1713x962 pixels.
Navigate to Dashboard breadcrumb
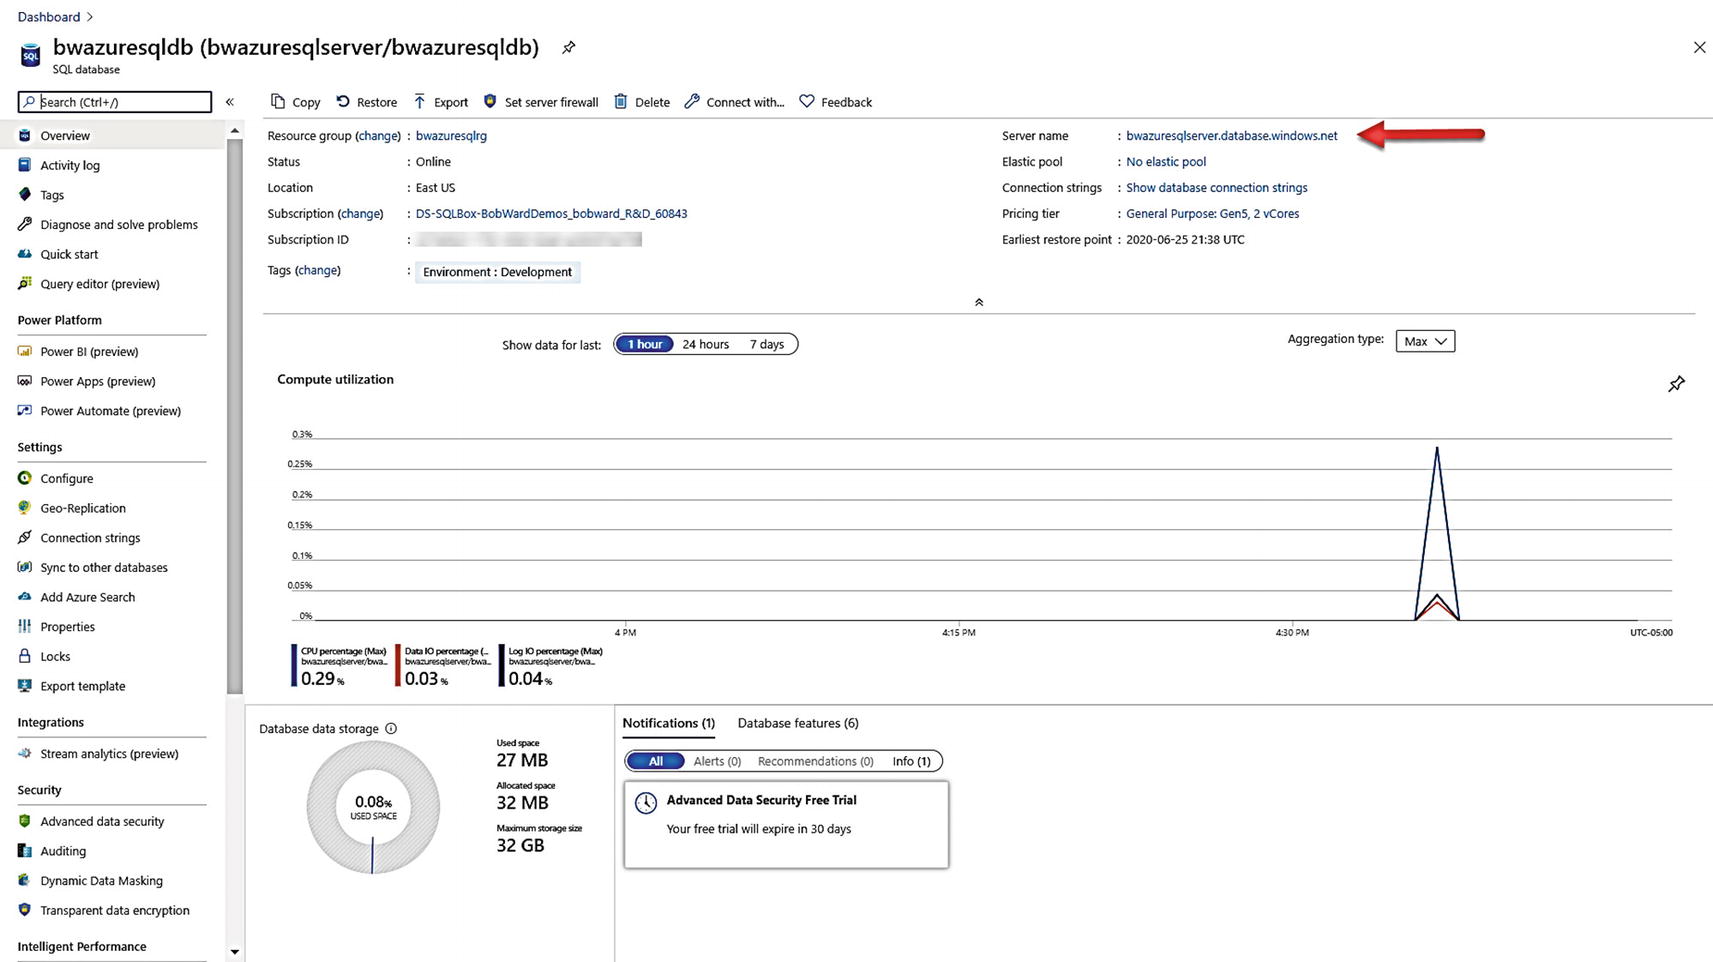48,17
